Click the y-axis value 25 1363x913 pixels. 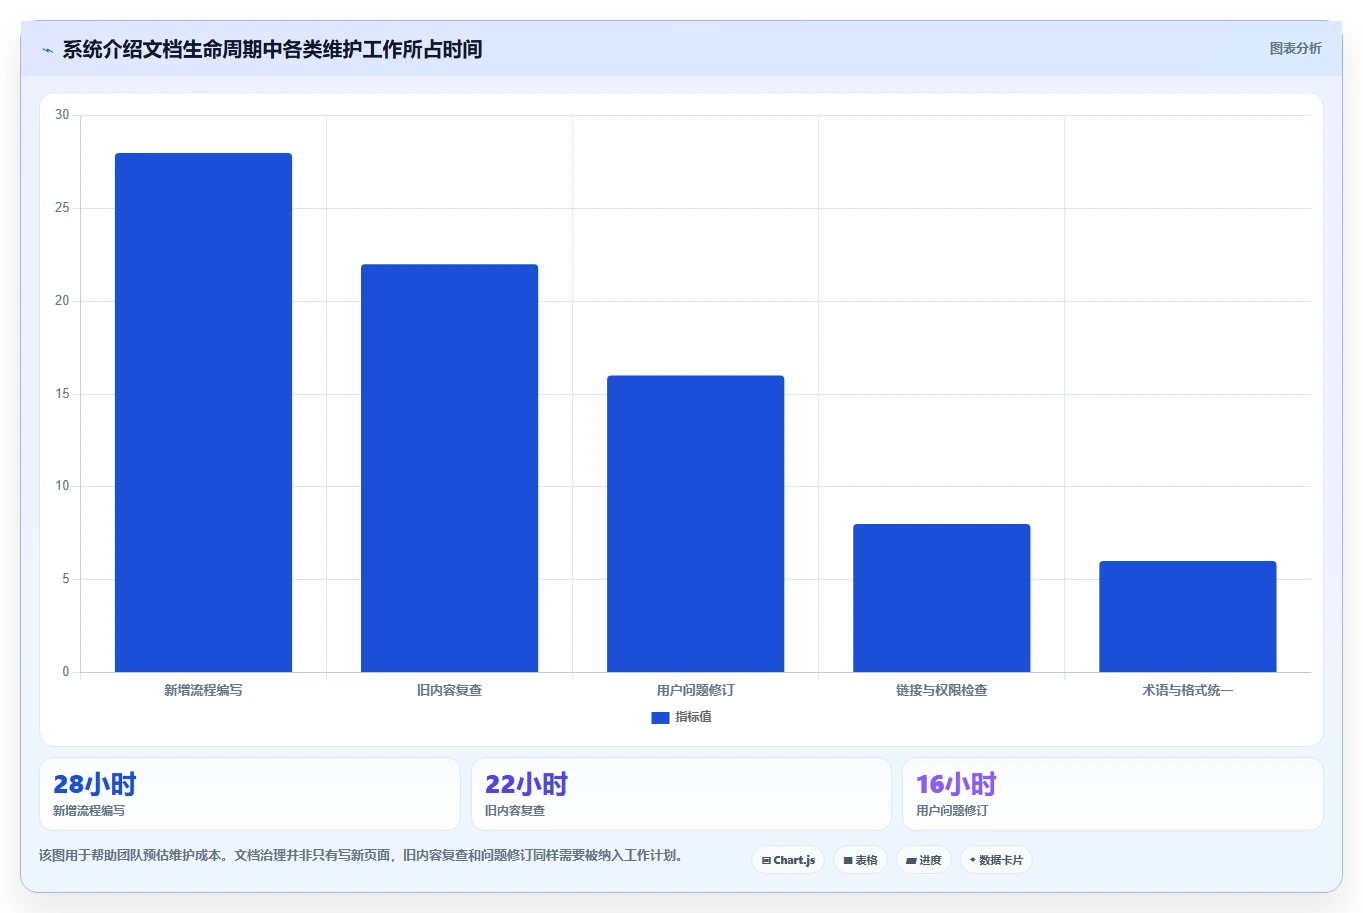[62, 208]
